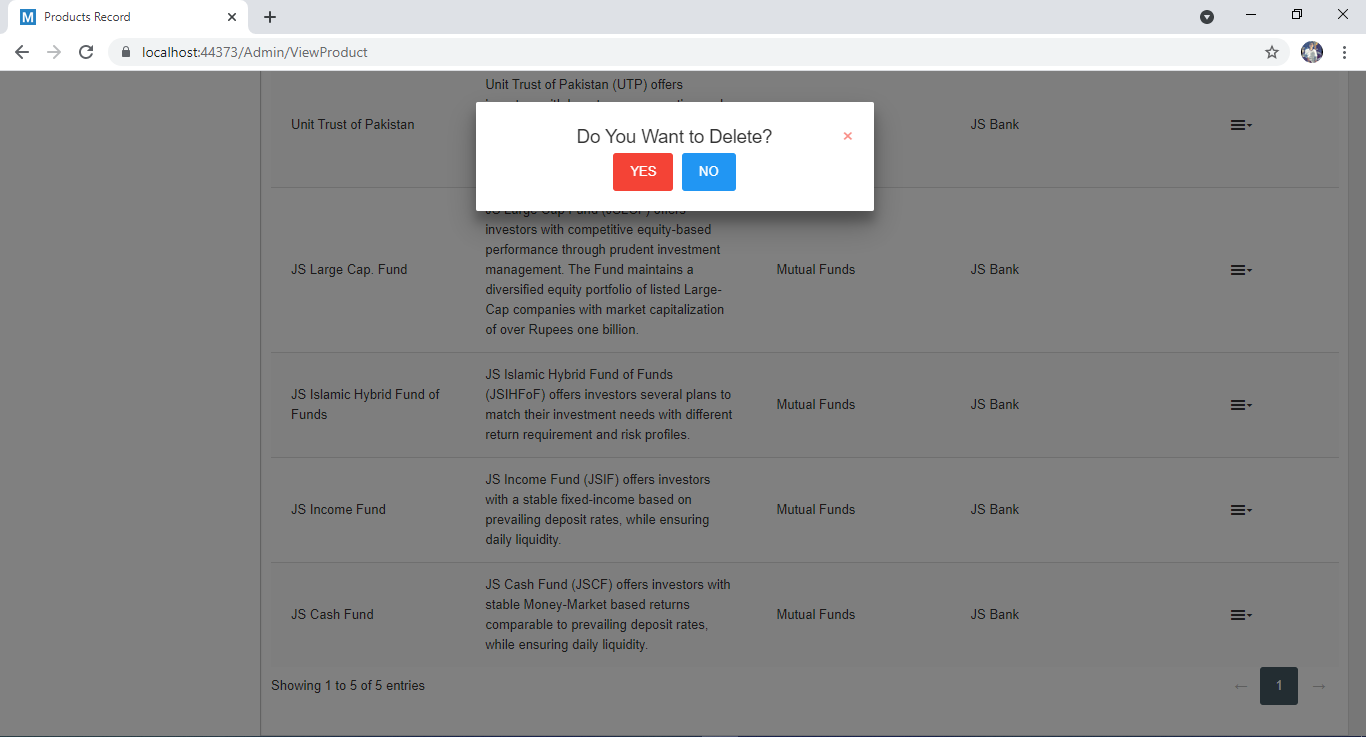Click the JS Income Fund description text
This screenshot has width=1366, height=737.
(x=598, y=510)
